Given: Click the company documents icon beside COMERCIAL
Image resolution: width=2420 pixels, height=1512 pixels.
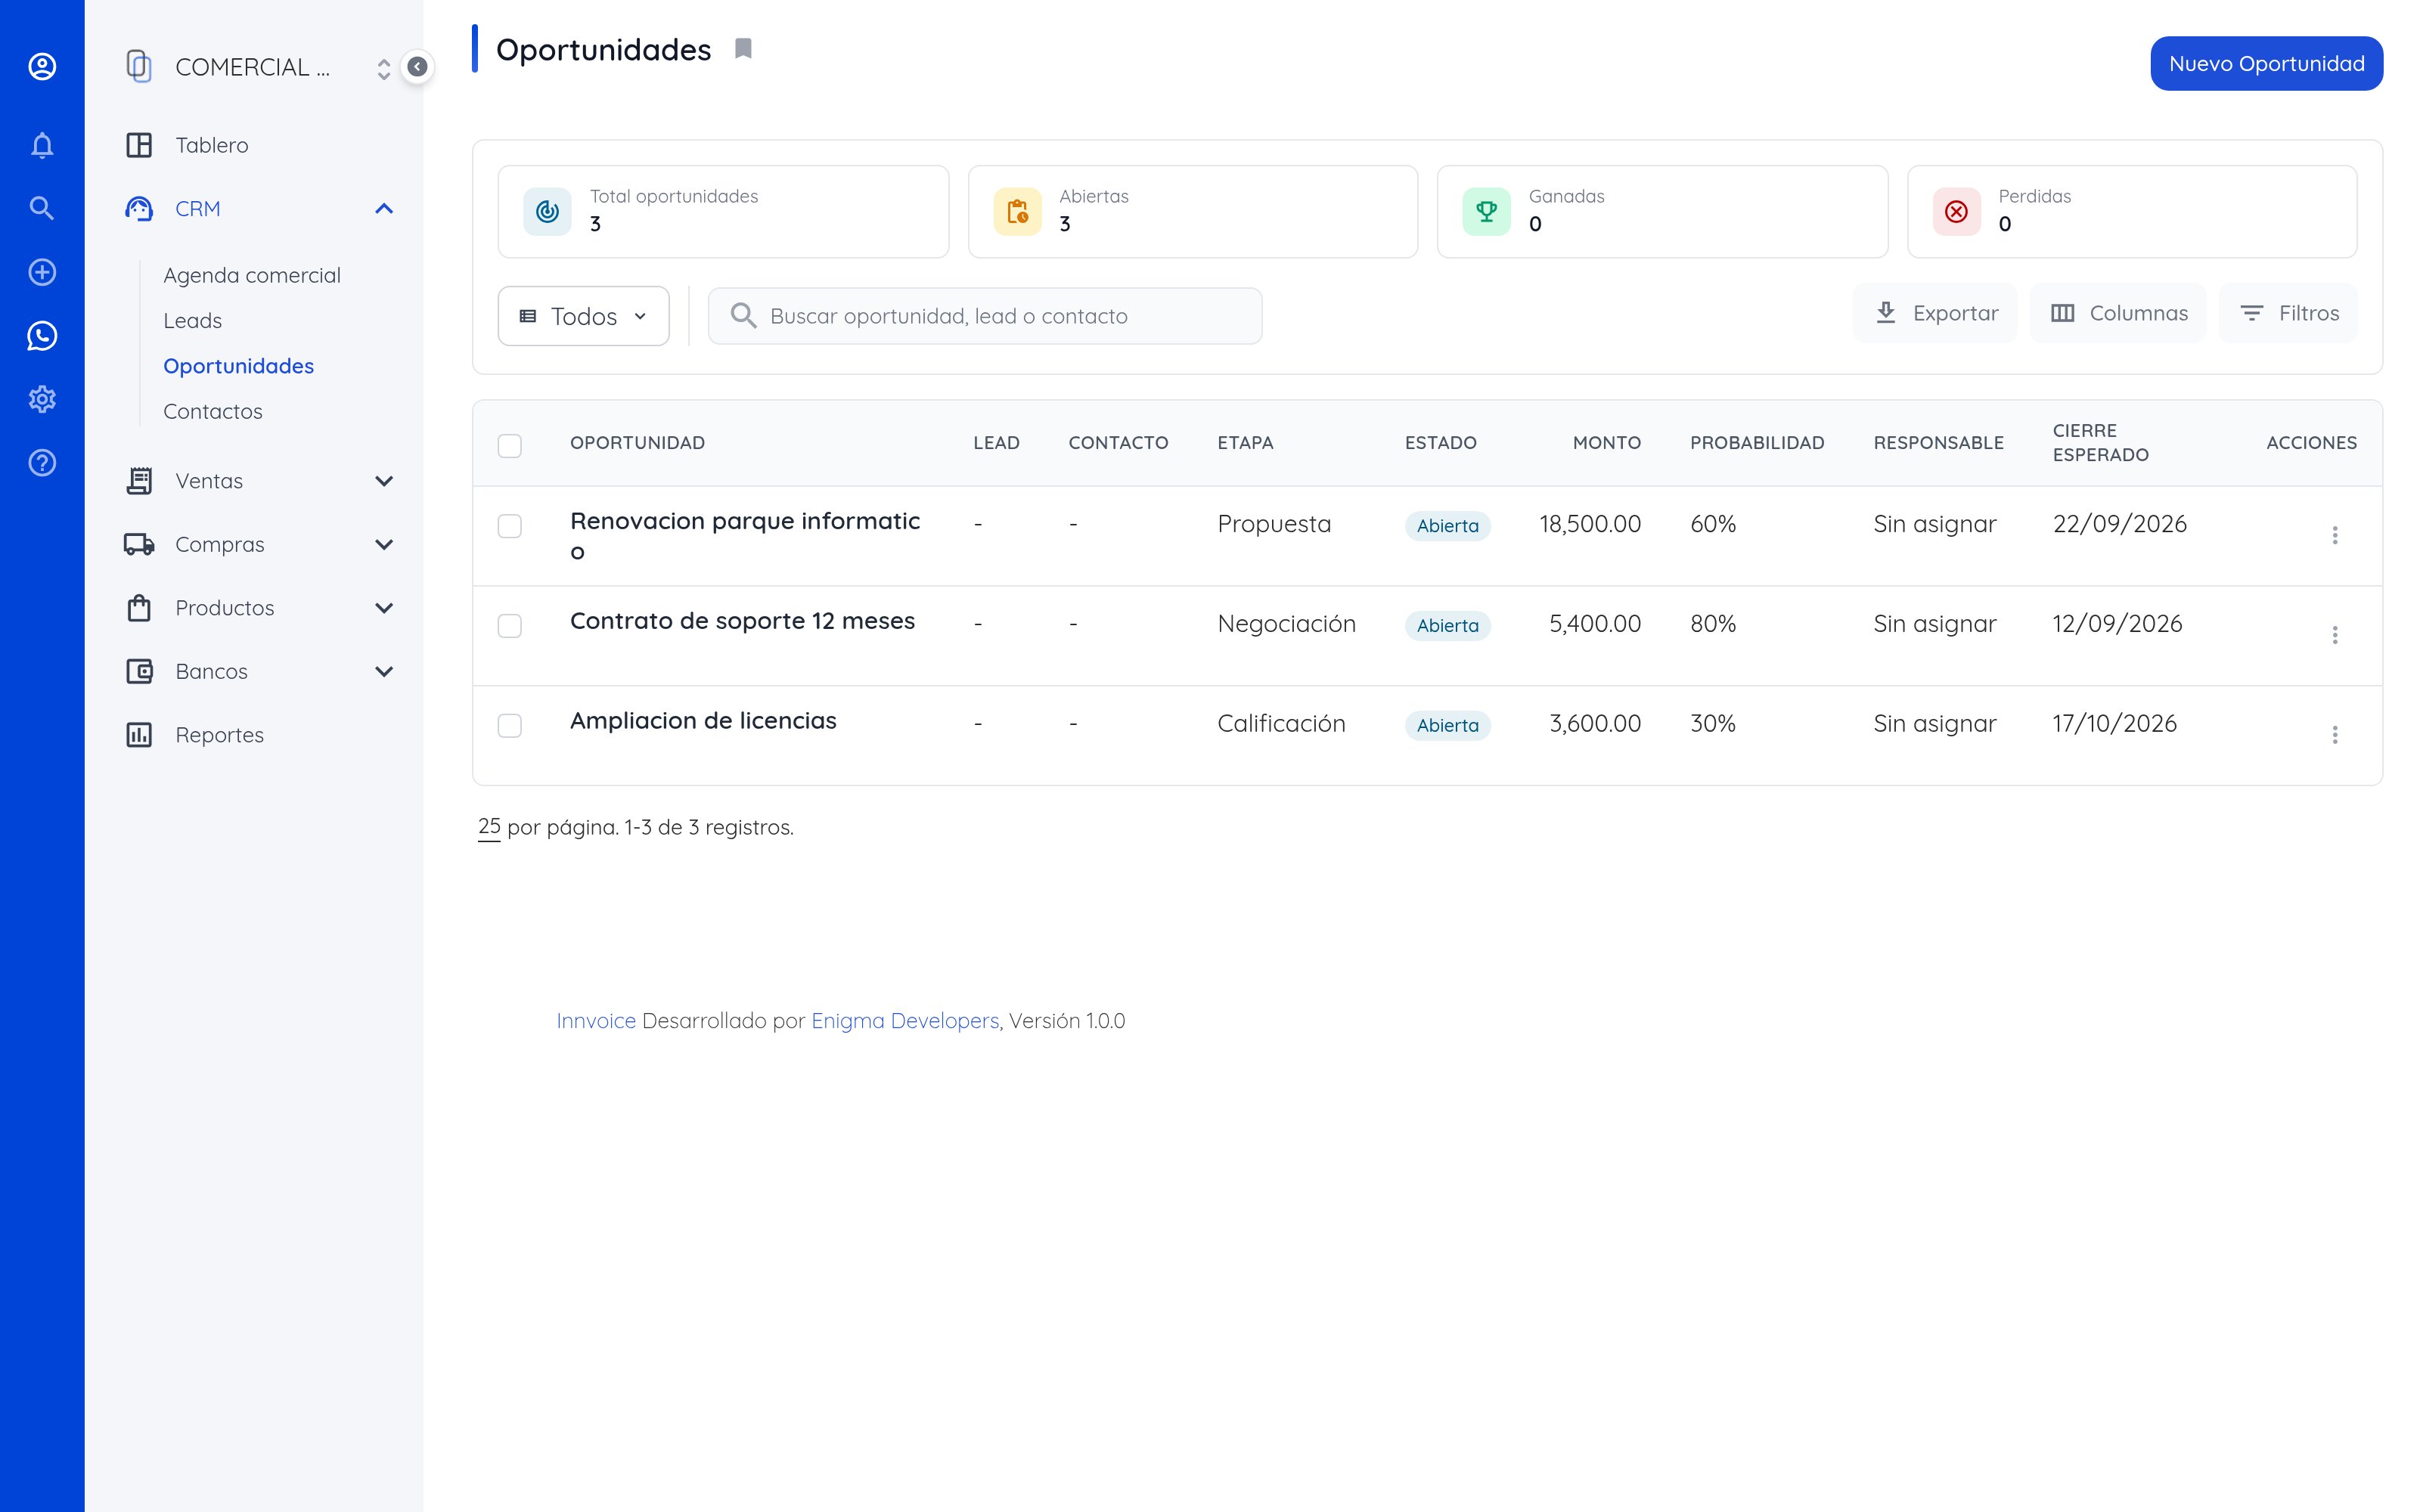Looking at the screenshot, I should click(x=139, y=67).
